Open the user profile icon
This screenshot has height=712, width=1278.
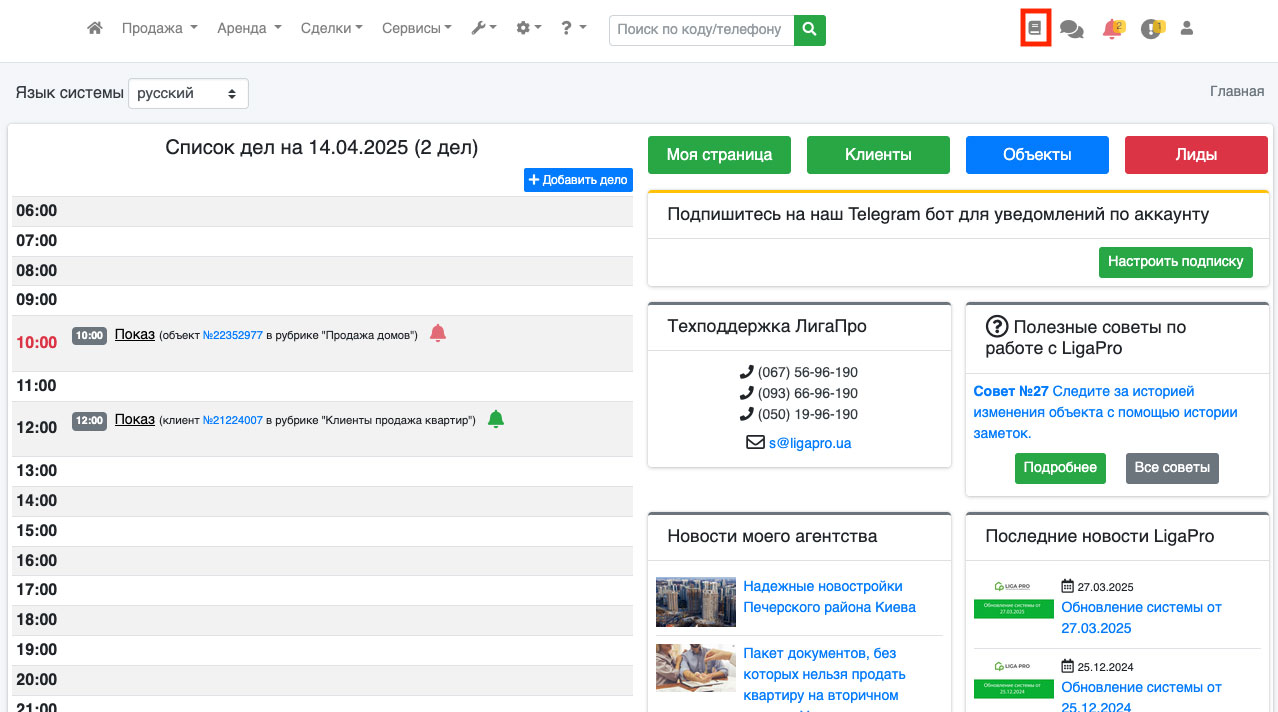click(x=1187, y=29)
